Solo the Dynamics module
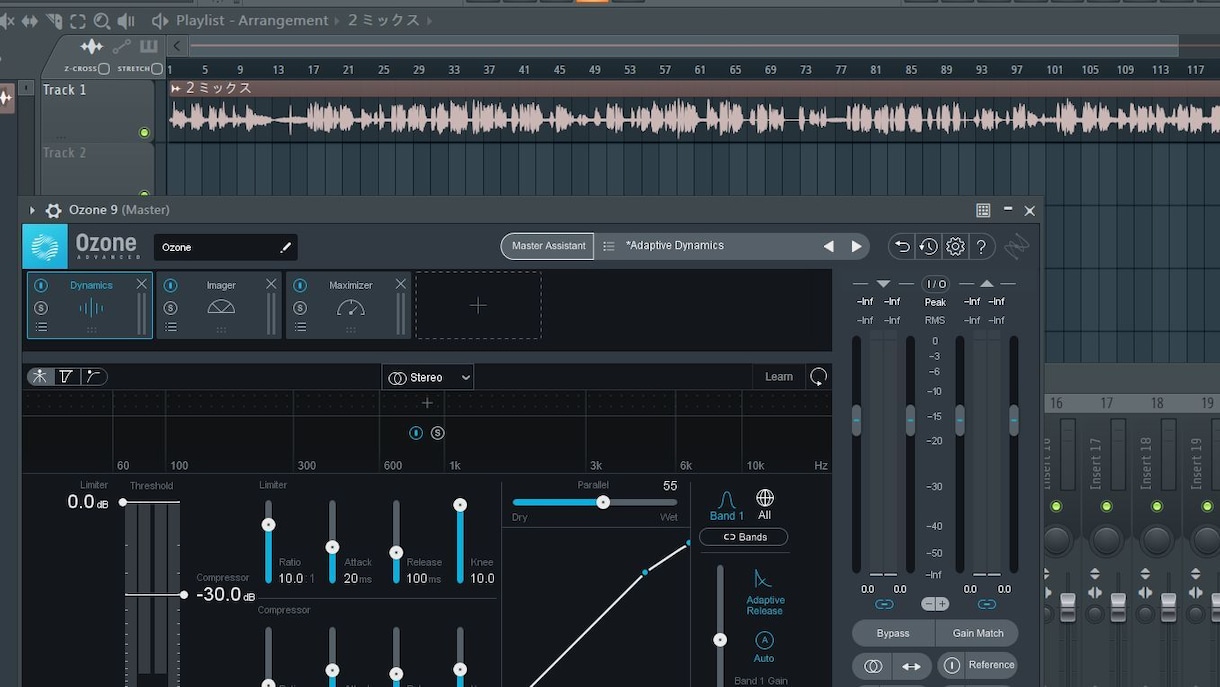The image size is (1220, 687). [x=41, y=308]
